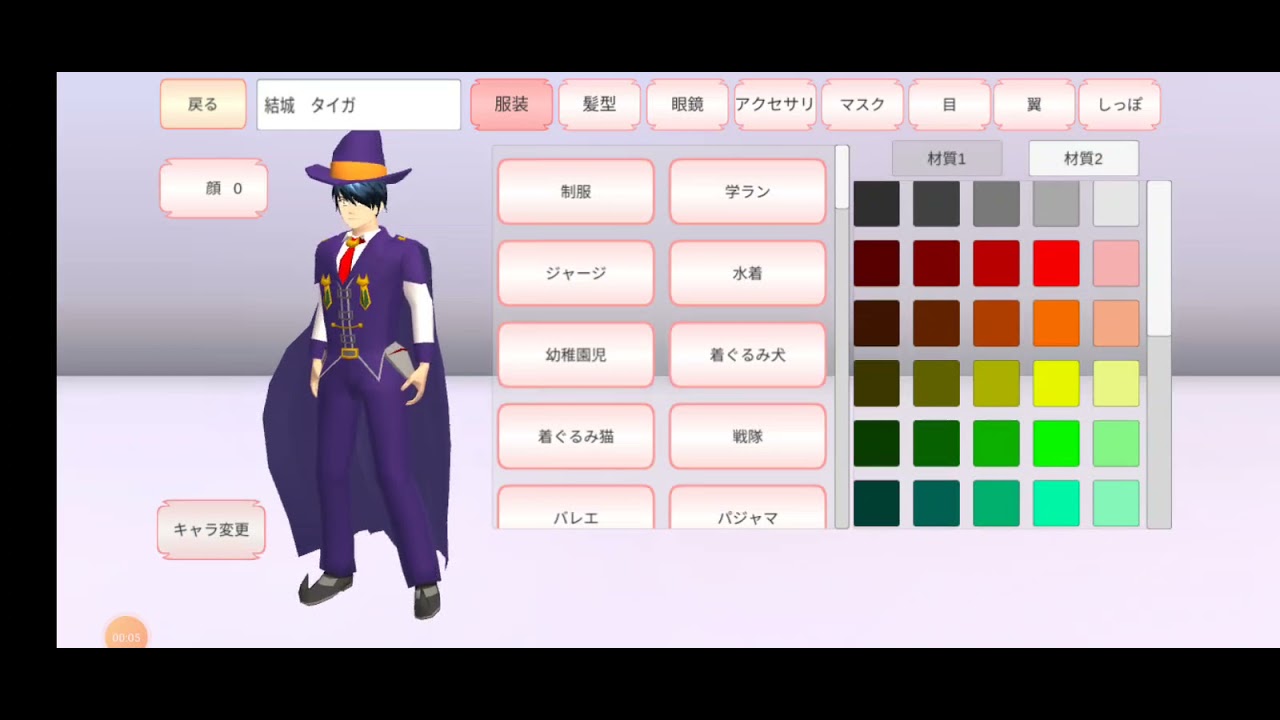Choose the 戦隊 squadron outfit
The width and height of the screenshot is (1280, 720).
(x=748, y=437)
